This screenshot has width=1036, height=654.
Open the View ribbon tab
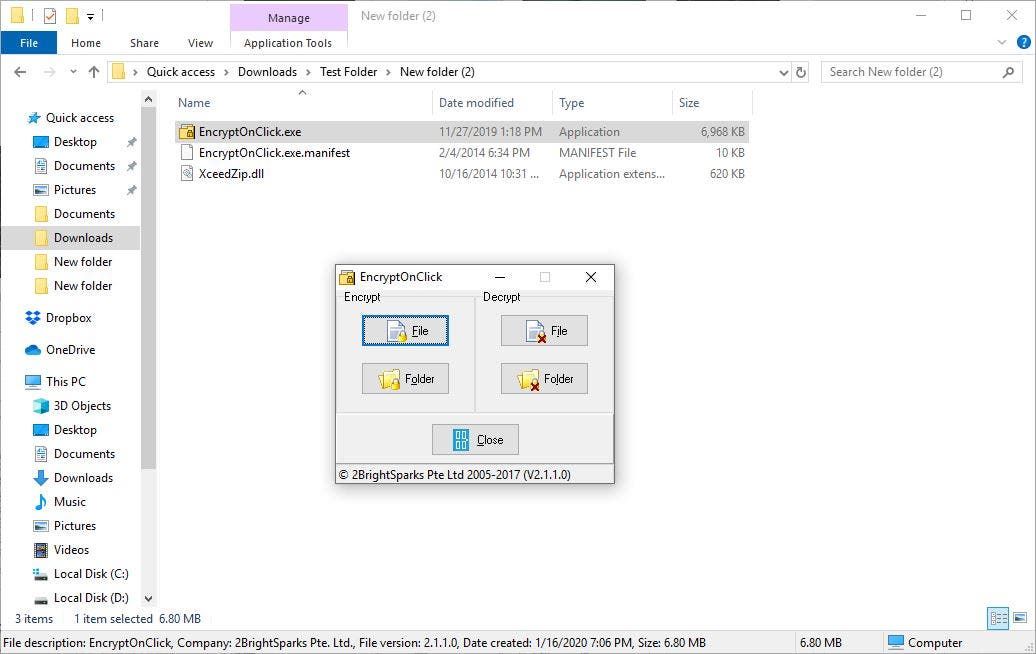coord(200,43)
